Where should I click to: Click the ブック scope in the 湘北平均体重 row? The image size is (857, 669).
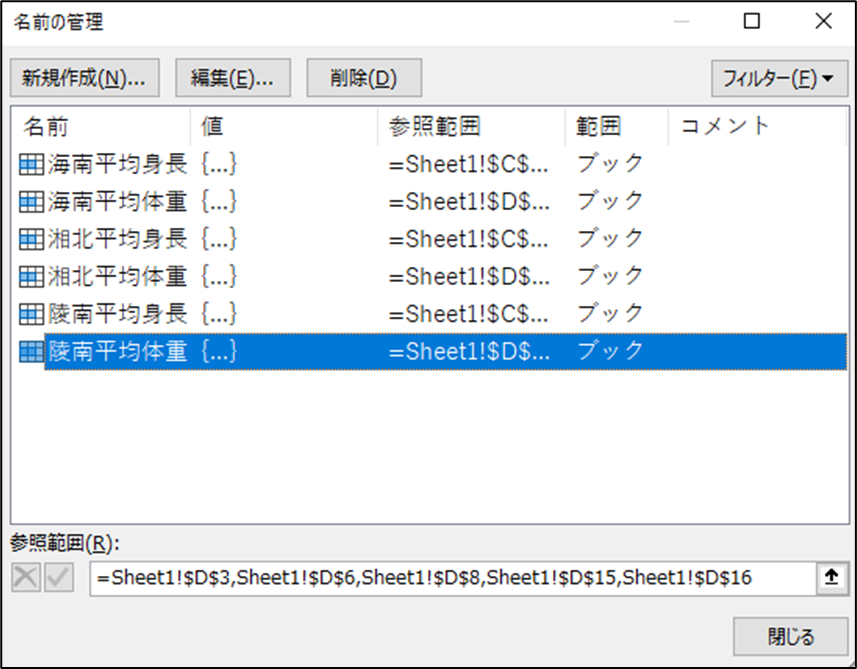[x=610, y=277]
